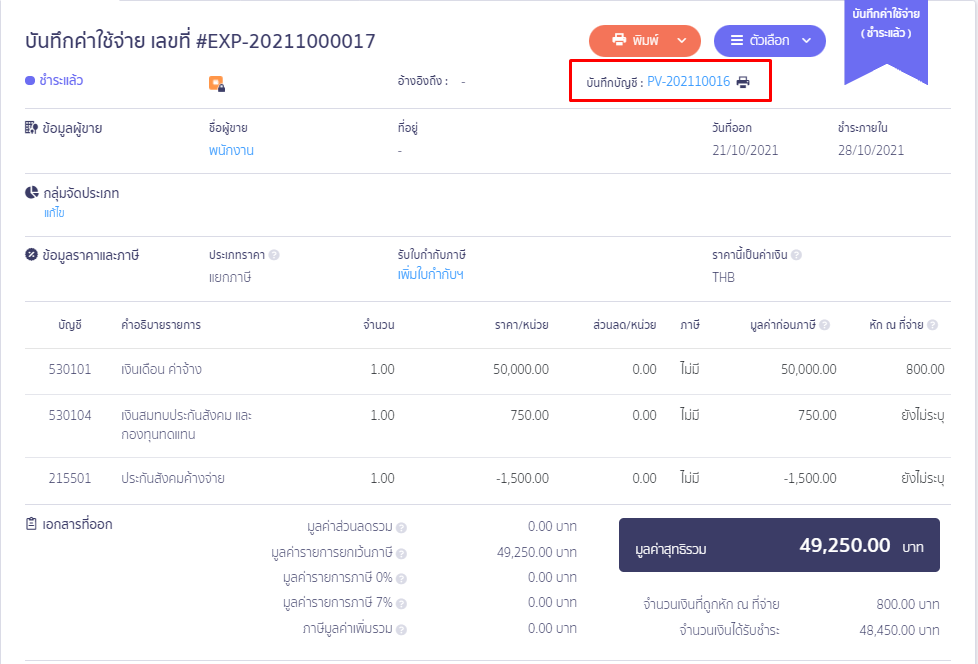Click the orange พิมพ์ print button
The width and height of the screenshot is (978, 664).
[x=644, y=41]
